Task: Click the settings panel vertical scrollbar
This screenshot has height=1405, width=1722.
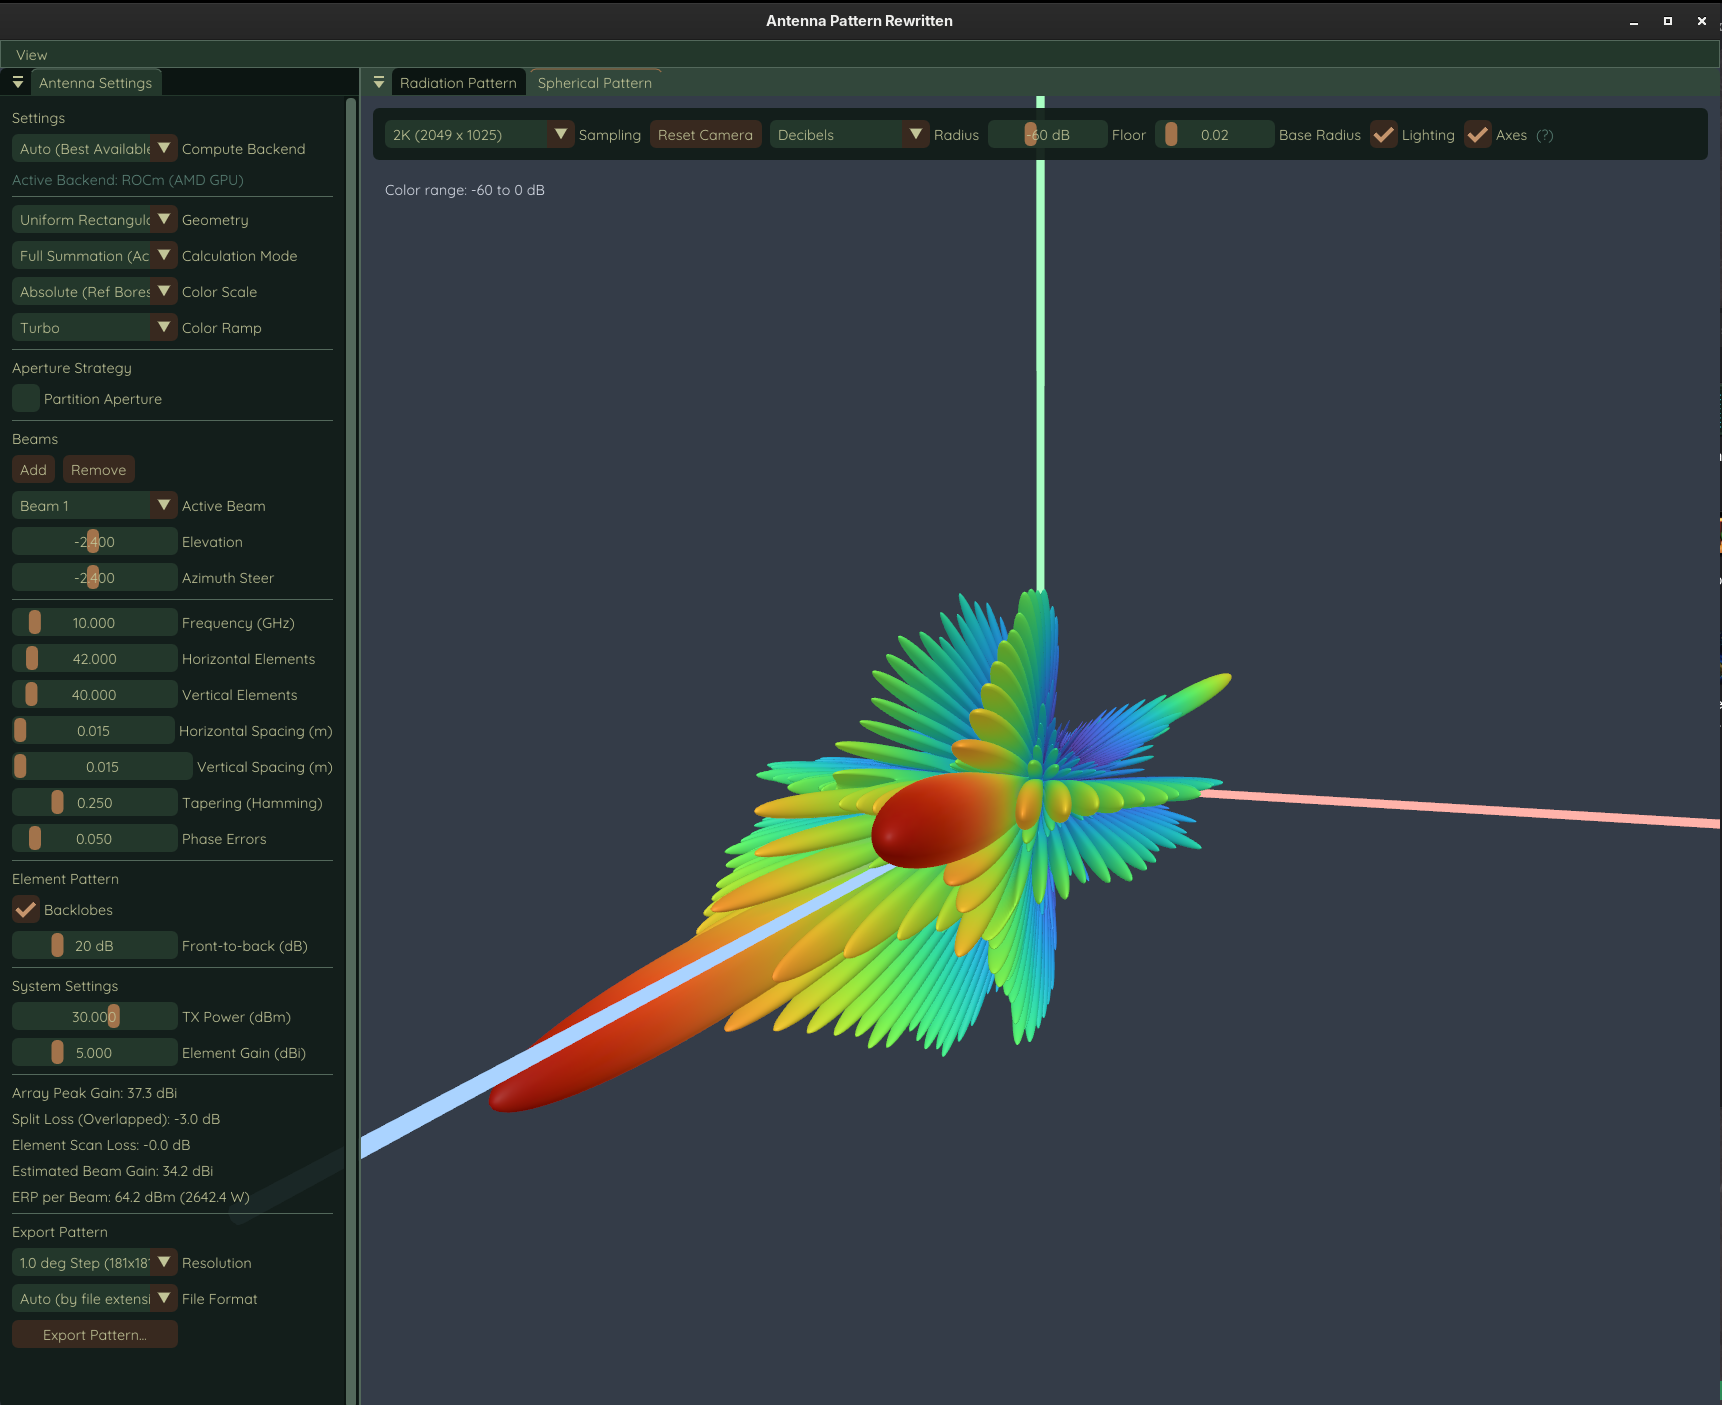Action: click(x=351, y=750)
